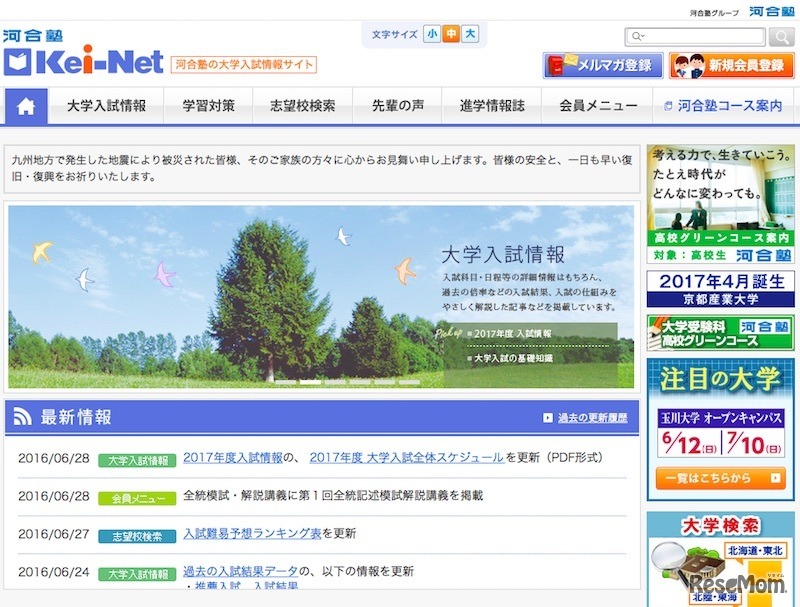800x607 pixels.
Task: Click the メルマガ登録 button
Action: (x=603, y=65)
